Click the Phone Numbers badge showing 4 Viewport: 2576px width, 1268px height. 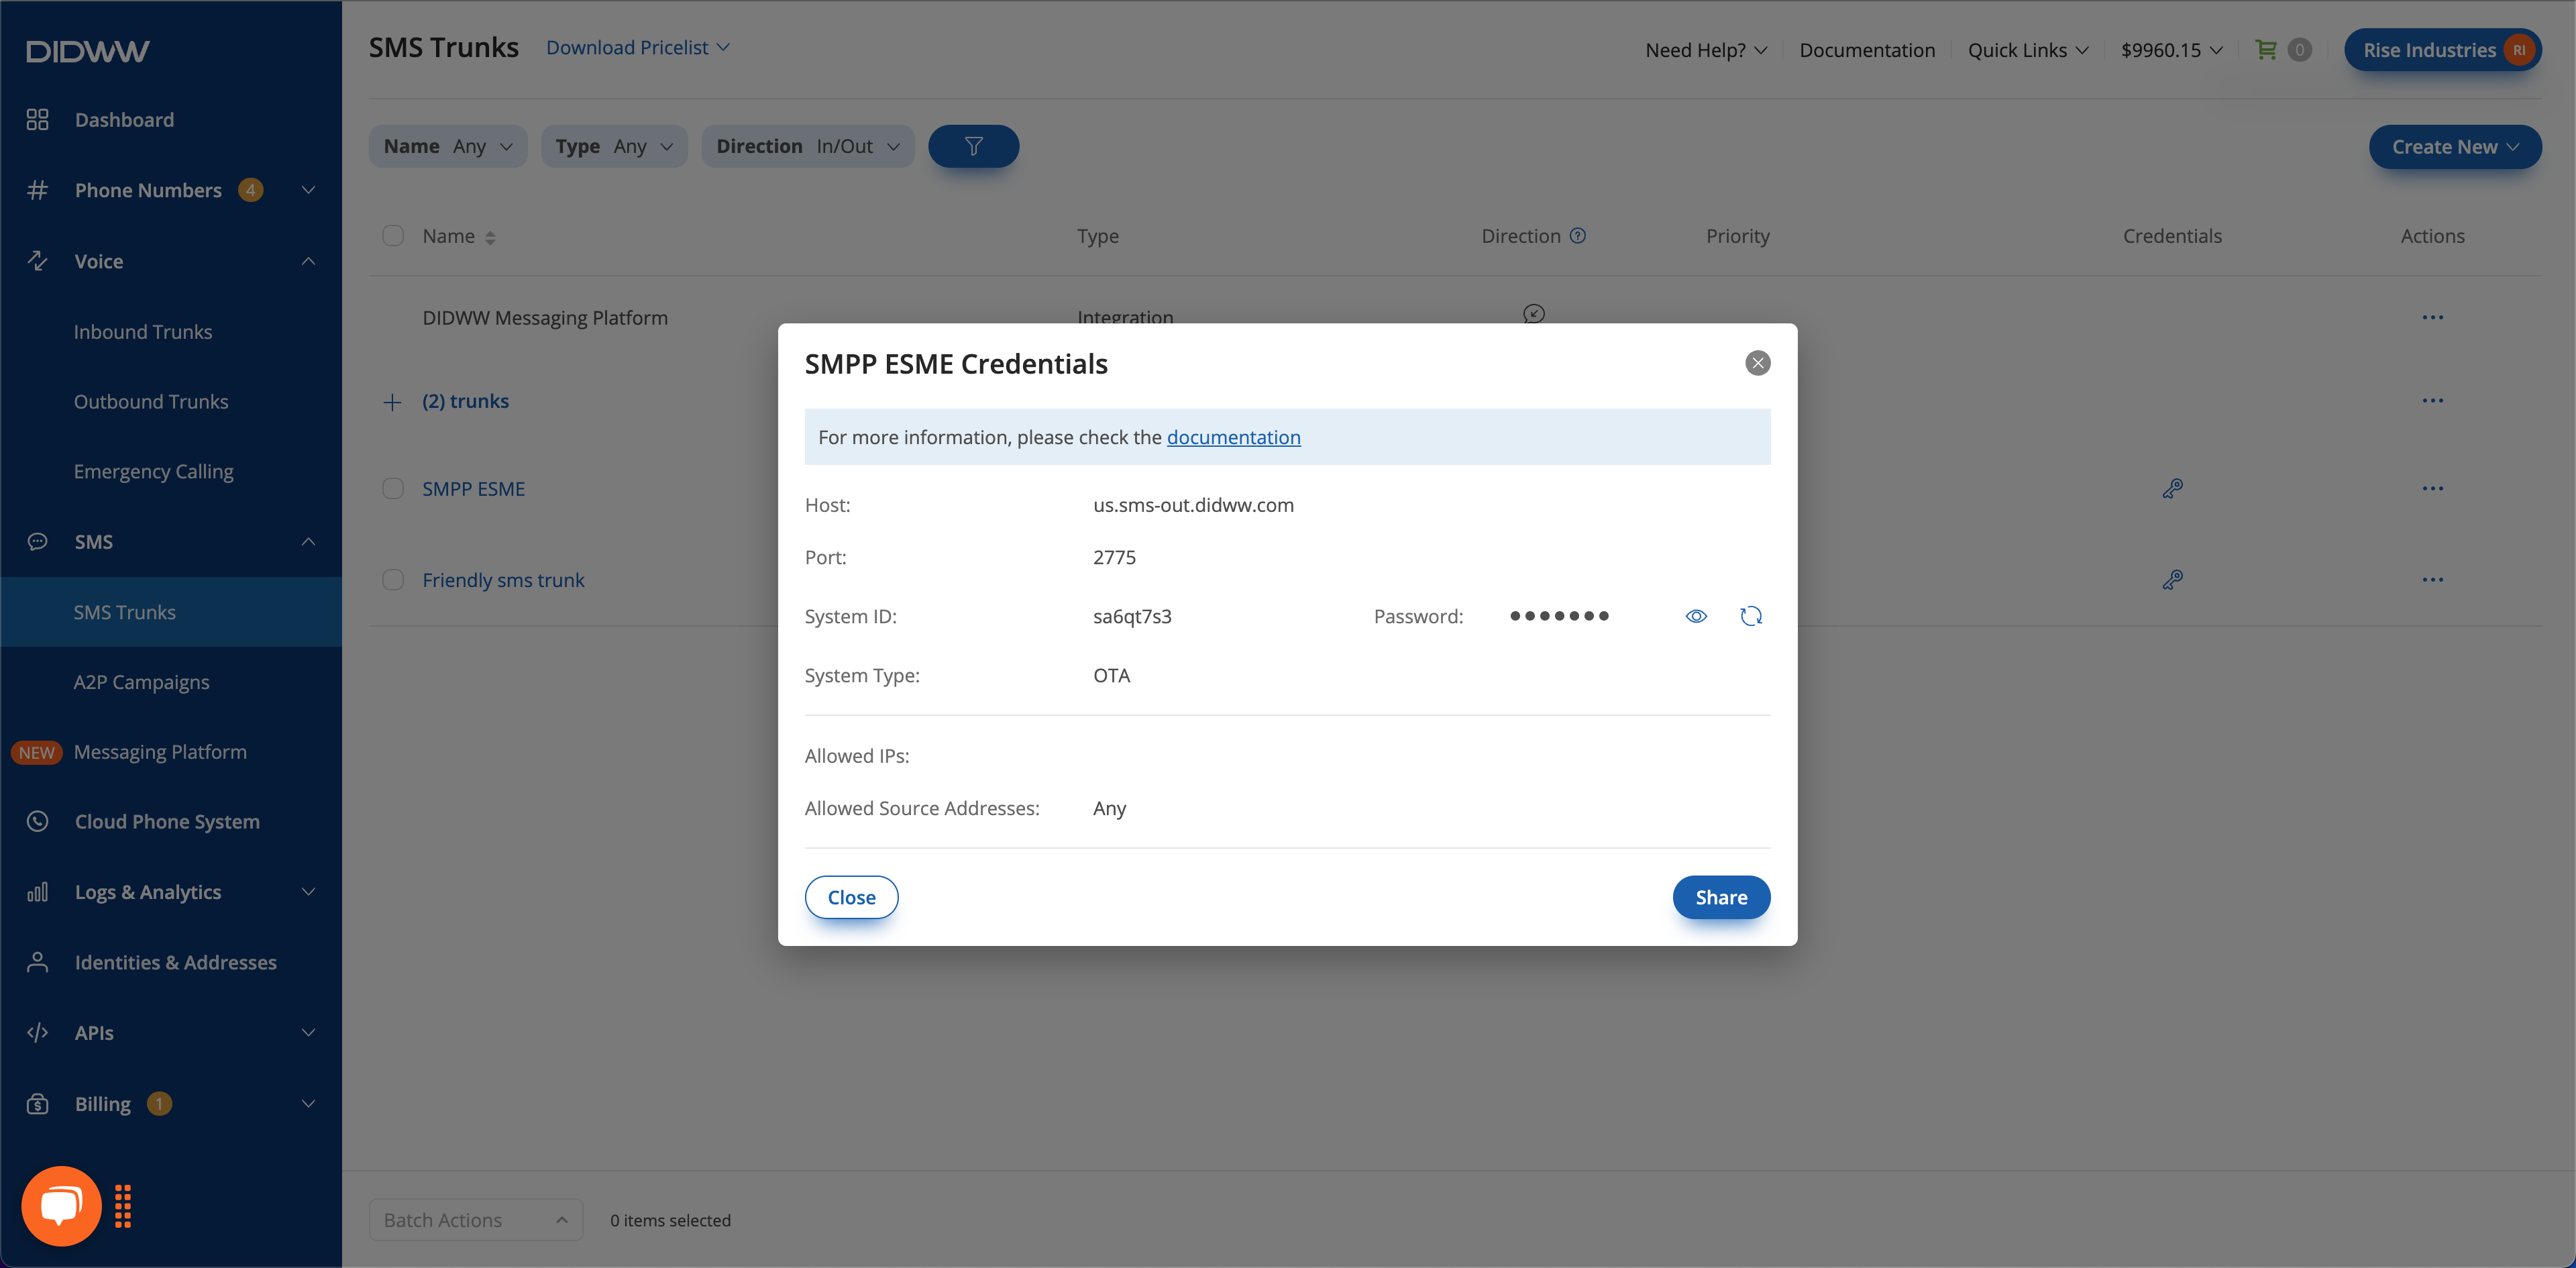pyautogui.click(x=250, y=190)
